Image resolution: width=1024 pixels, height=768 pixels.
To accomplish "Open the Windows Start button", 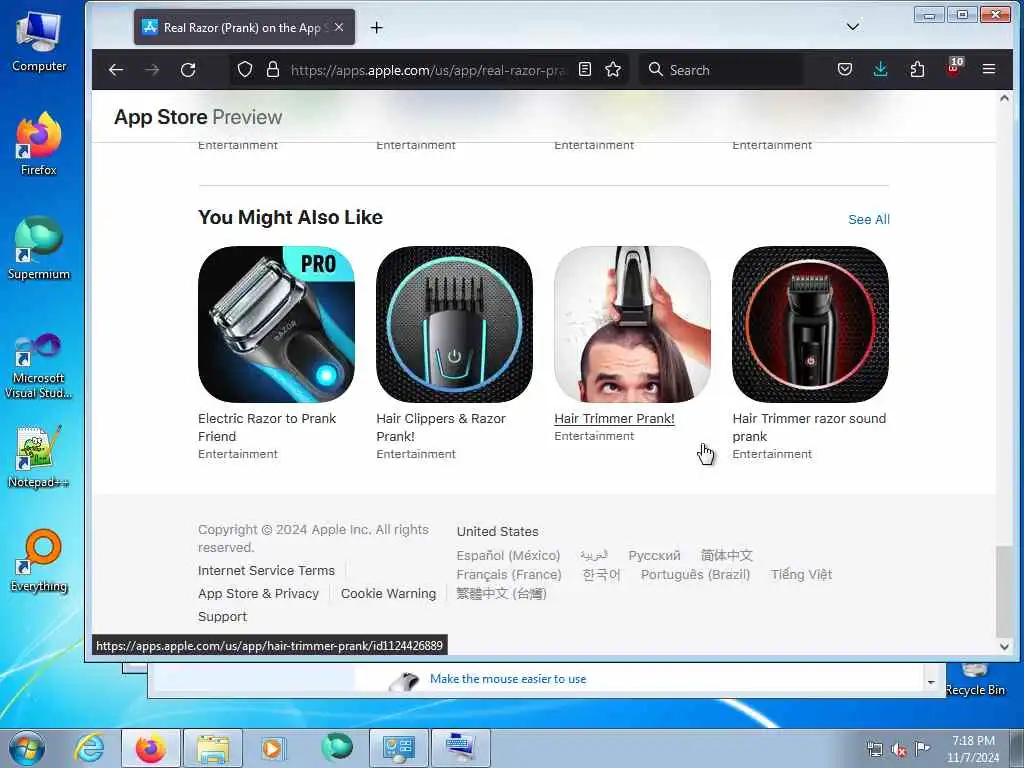I will [27, 748].
